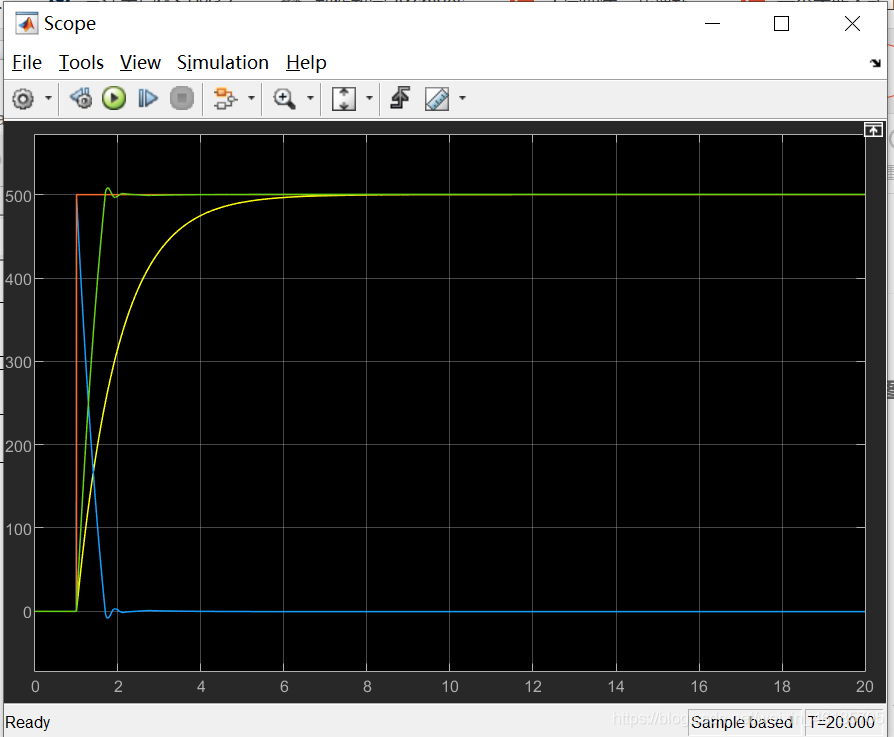Screen dimensions: 894x737
Task: Open the File menu
Action: coord(27,63)
